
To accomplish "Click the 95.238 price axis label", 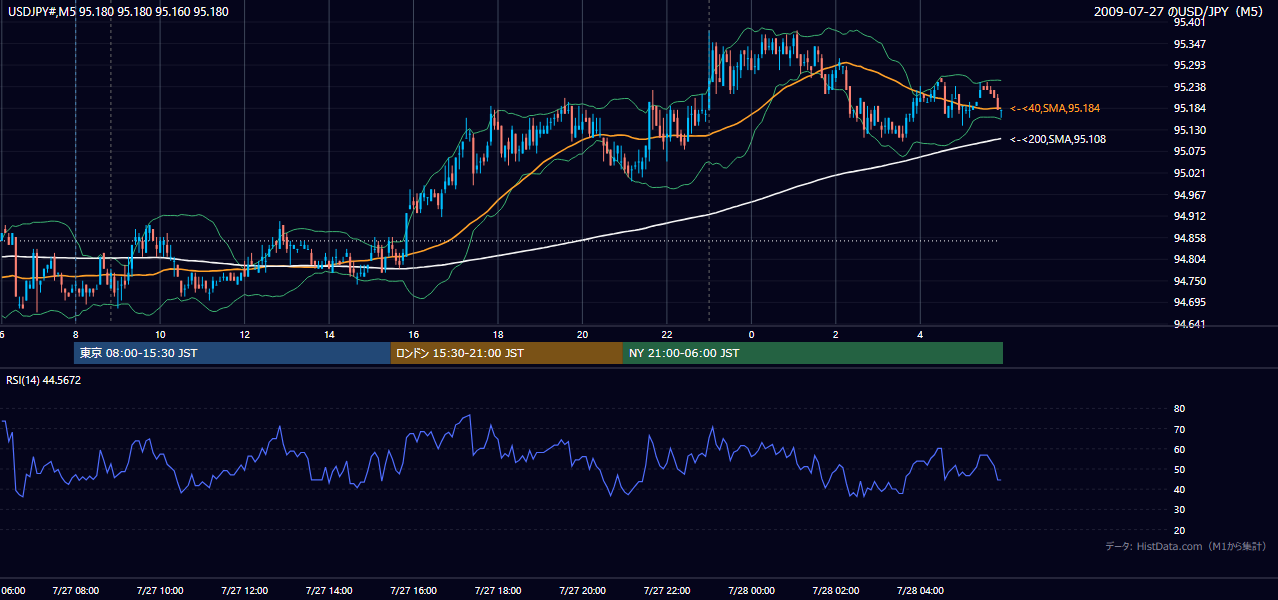I will click(1191, 87).
